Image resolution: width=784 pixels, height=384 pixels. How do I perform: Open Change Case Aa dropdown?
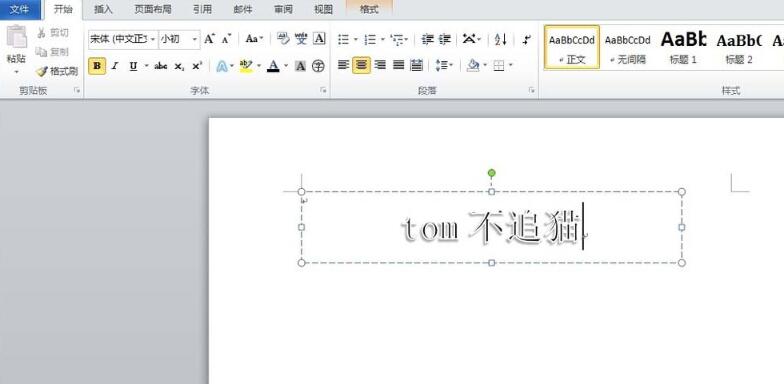[254, 39]
